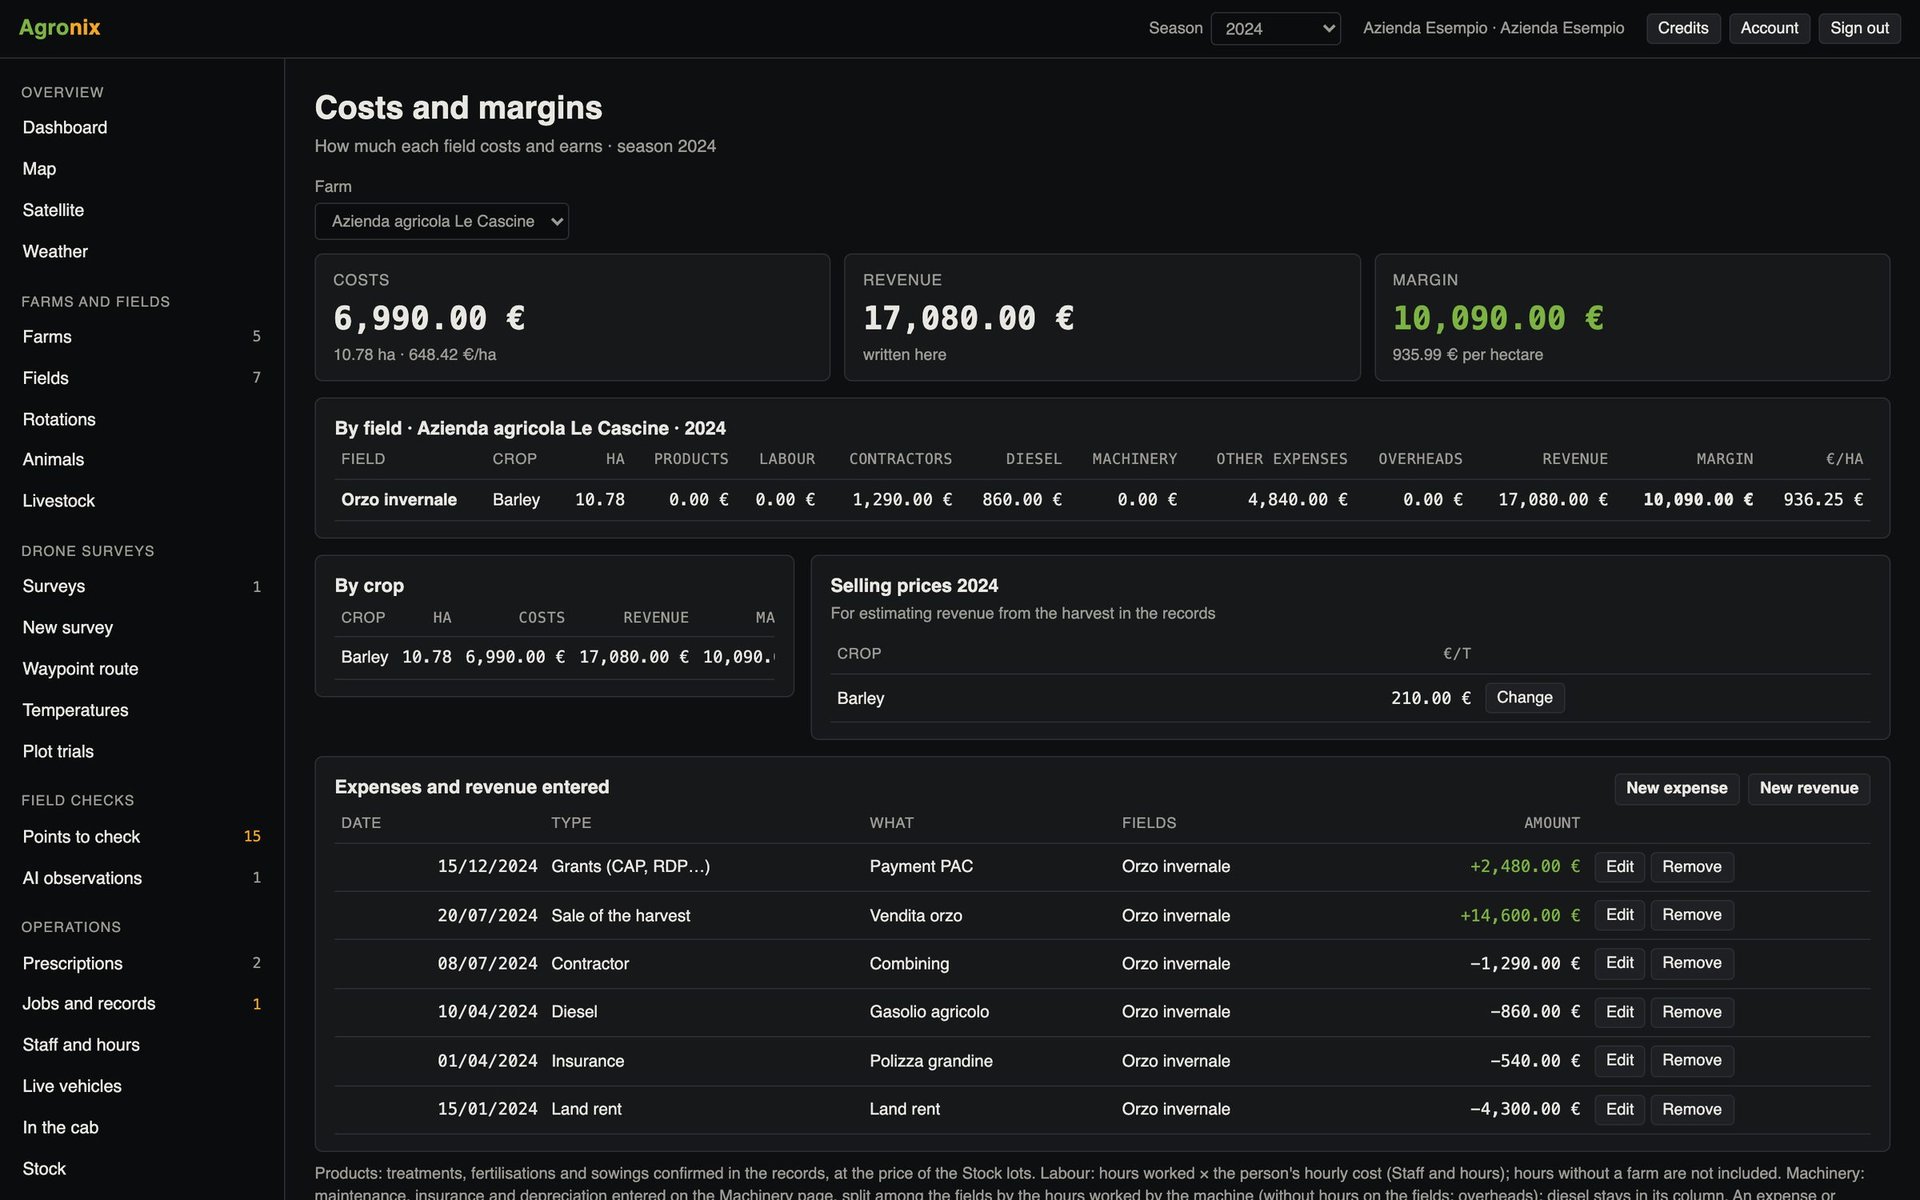Screen dimensions: 1920x1200
Task: Click the Agronix logo
Action: pos(60,27)
